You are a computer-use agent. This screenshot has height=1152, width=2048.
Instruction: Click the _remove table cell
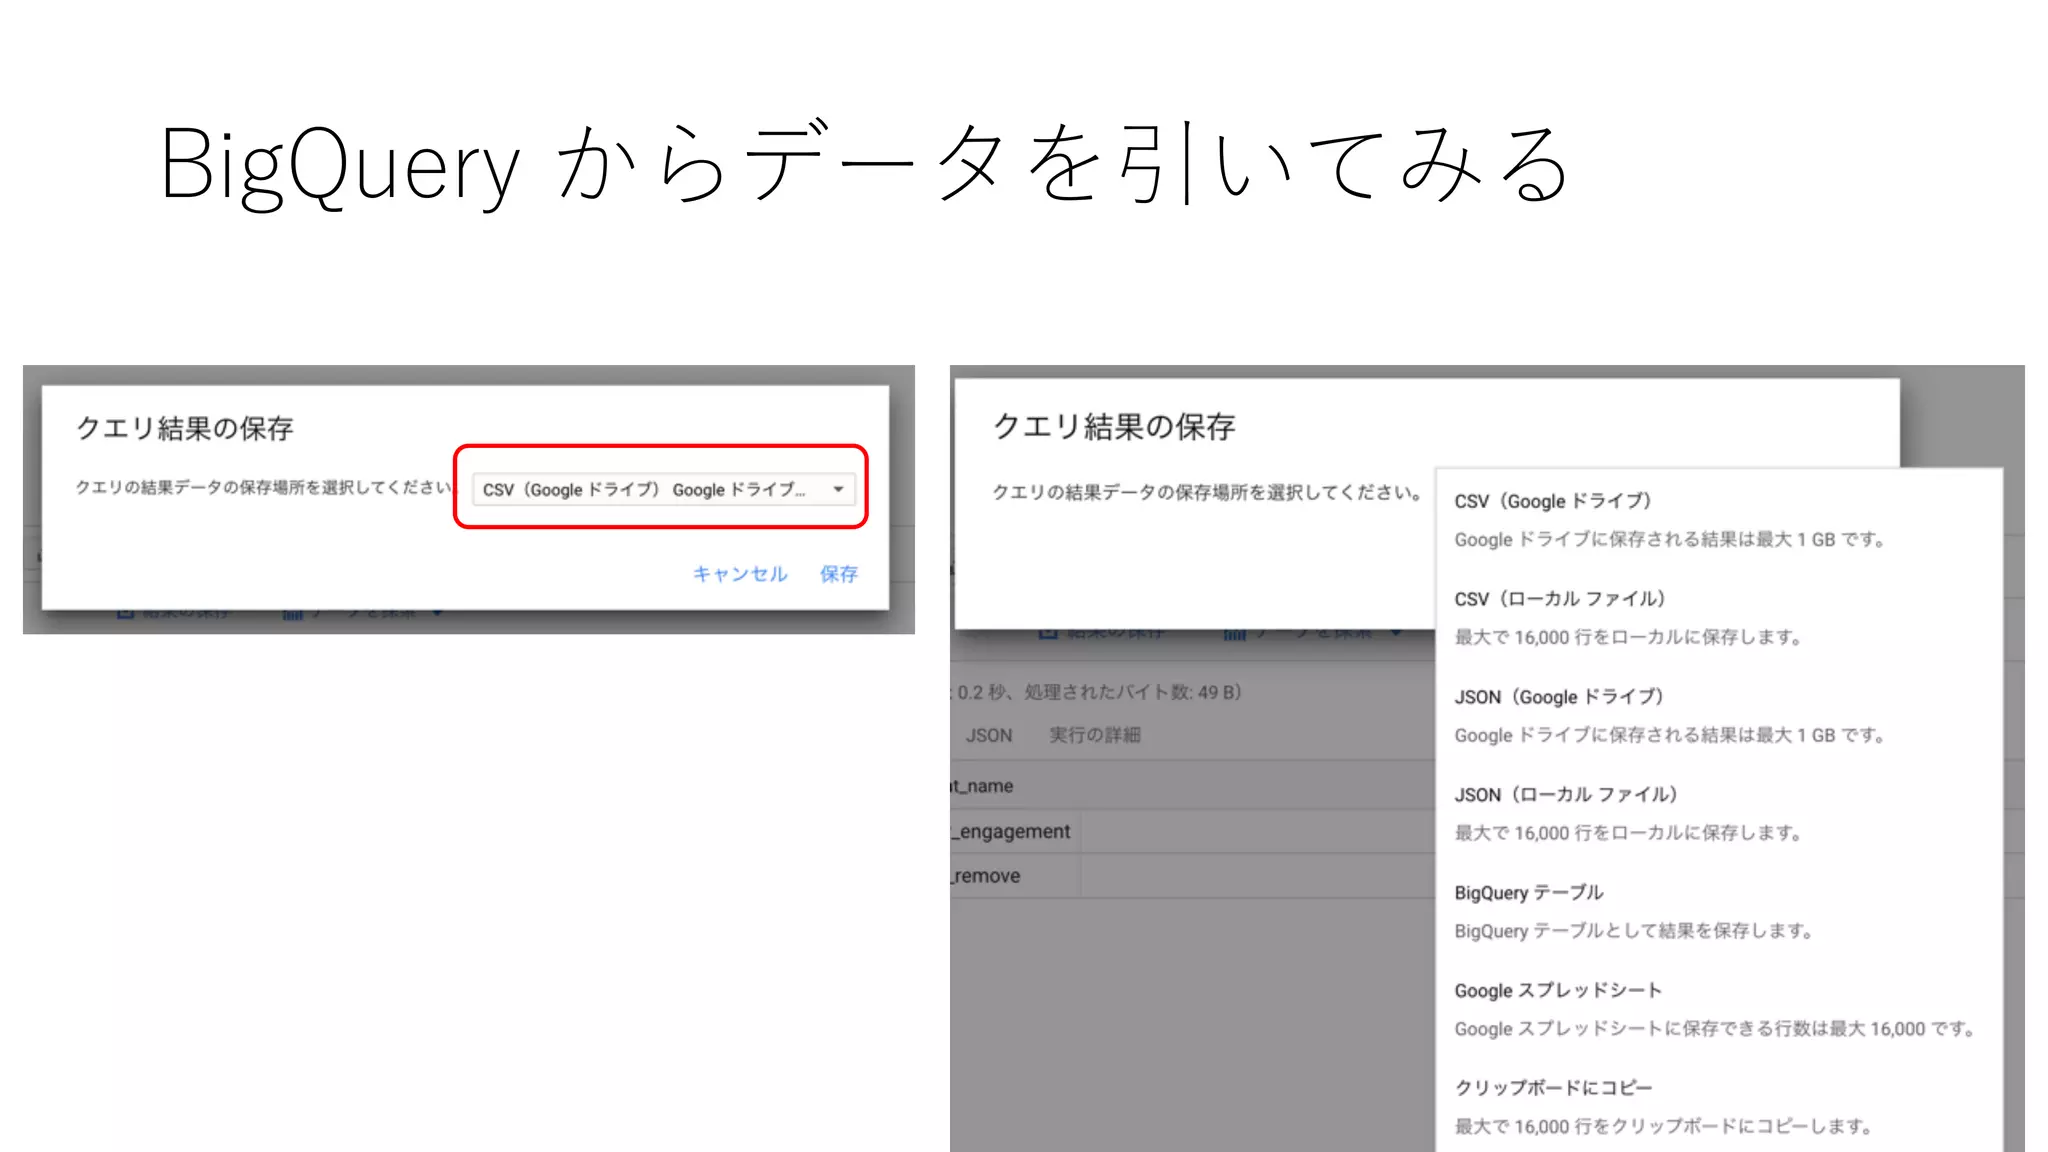(x=1015, y=876)
